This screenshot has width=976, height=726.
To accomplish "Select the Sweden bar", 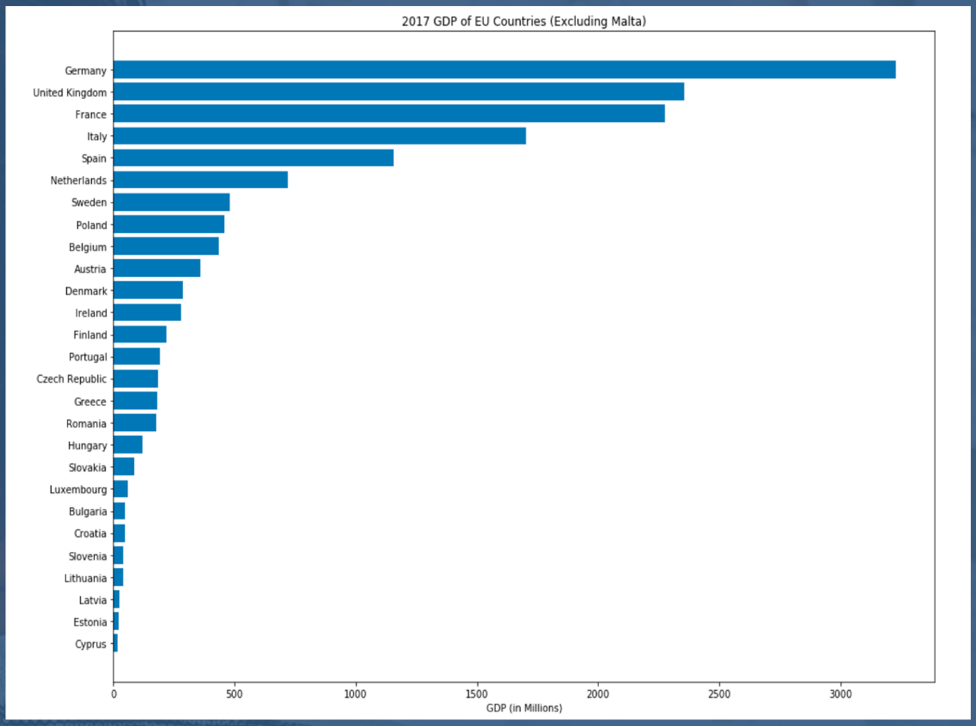I will (171, 202).
